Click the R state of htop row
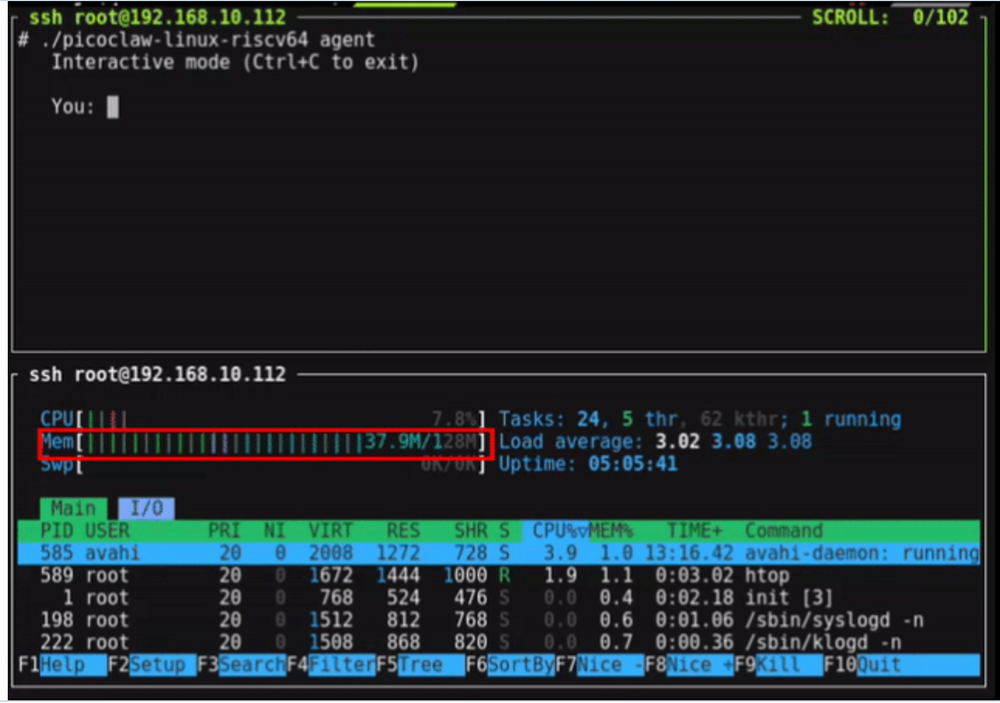The height and width of the screenshot is (703, 1000). (x=504, y=575)
